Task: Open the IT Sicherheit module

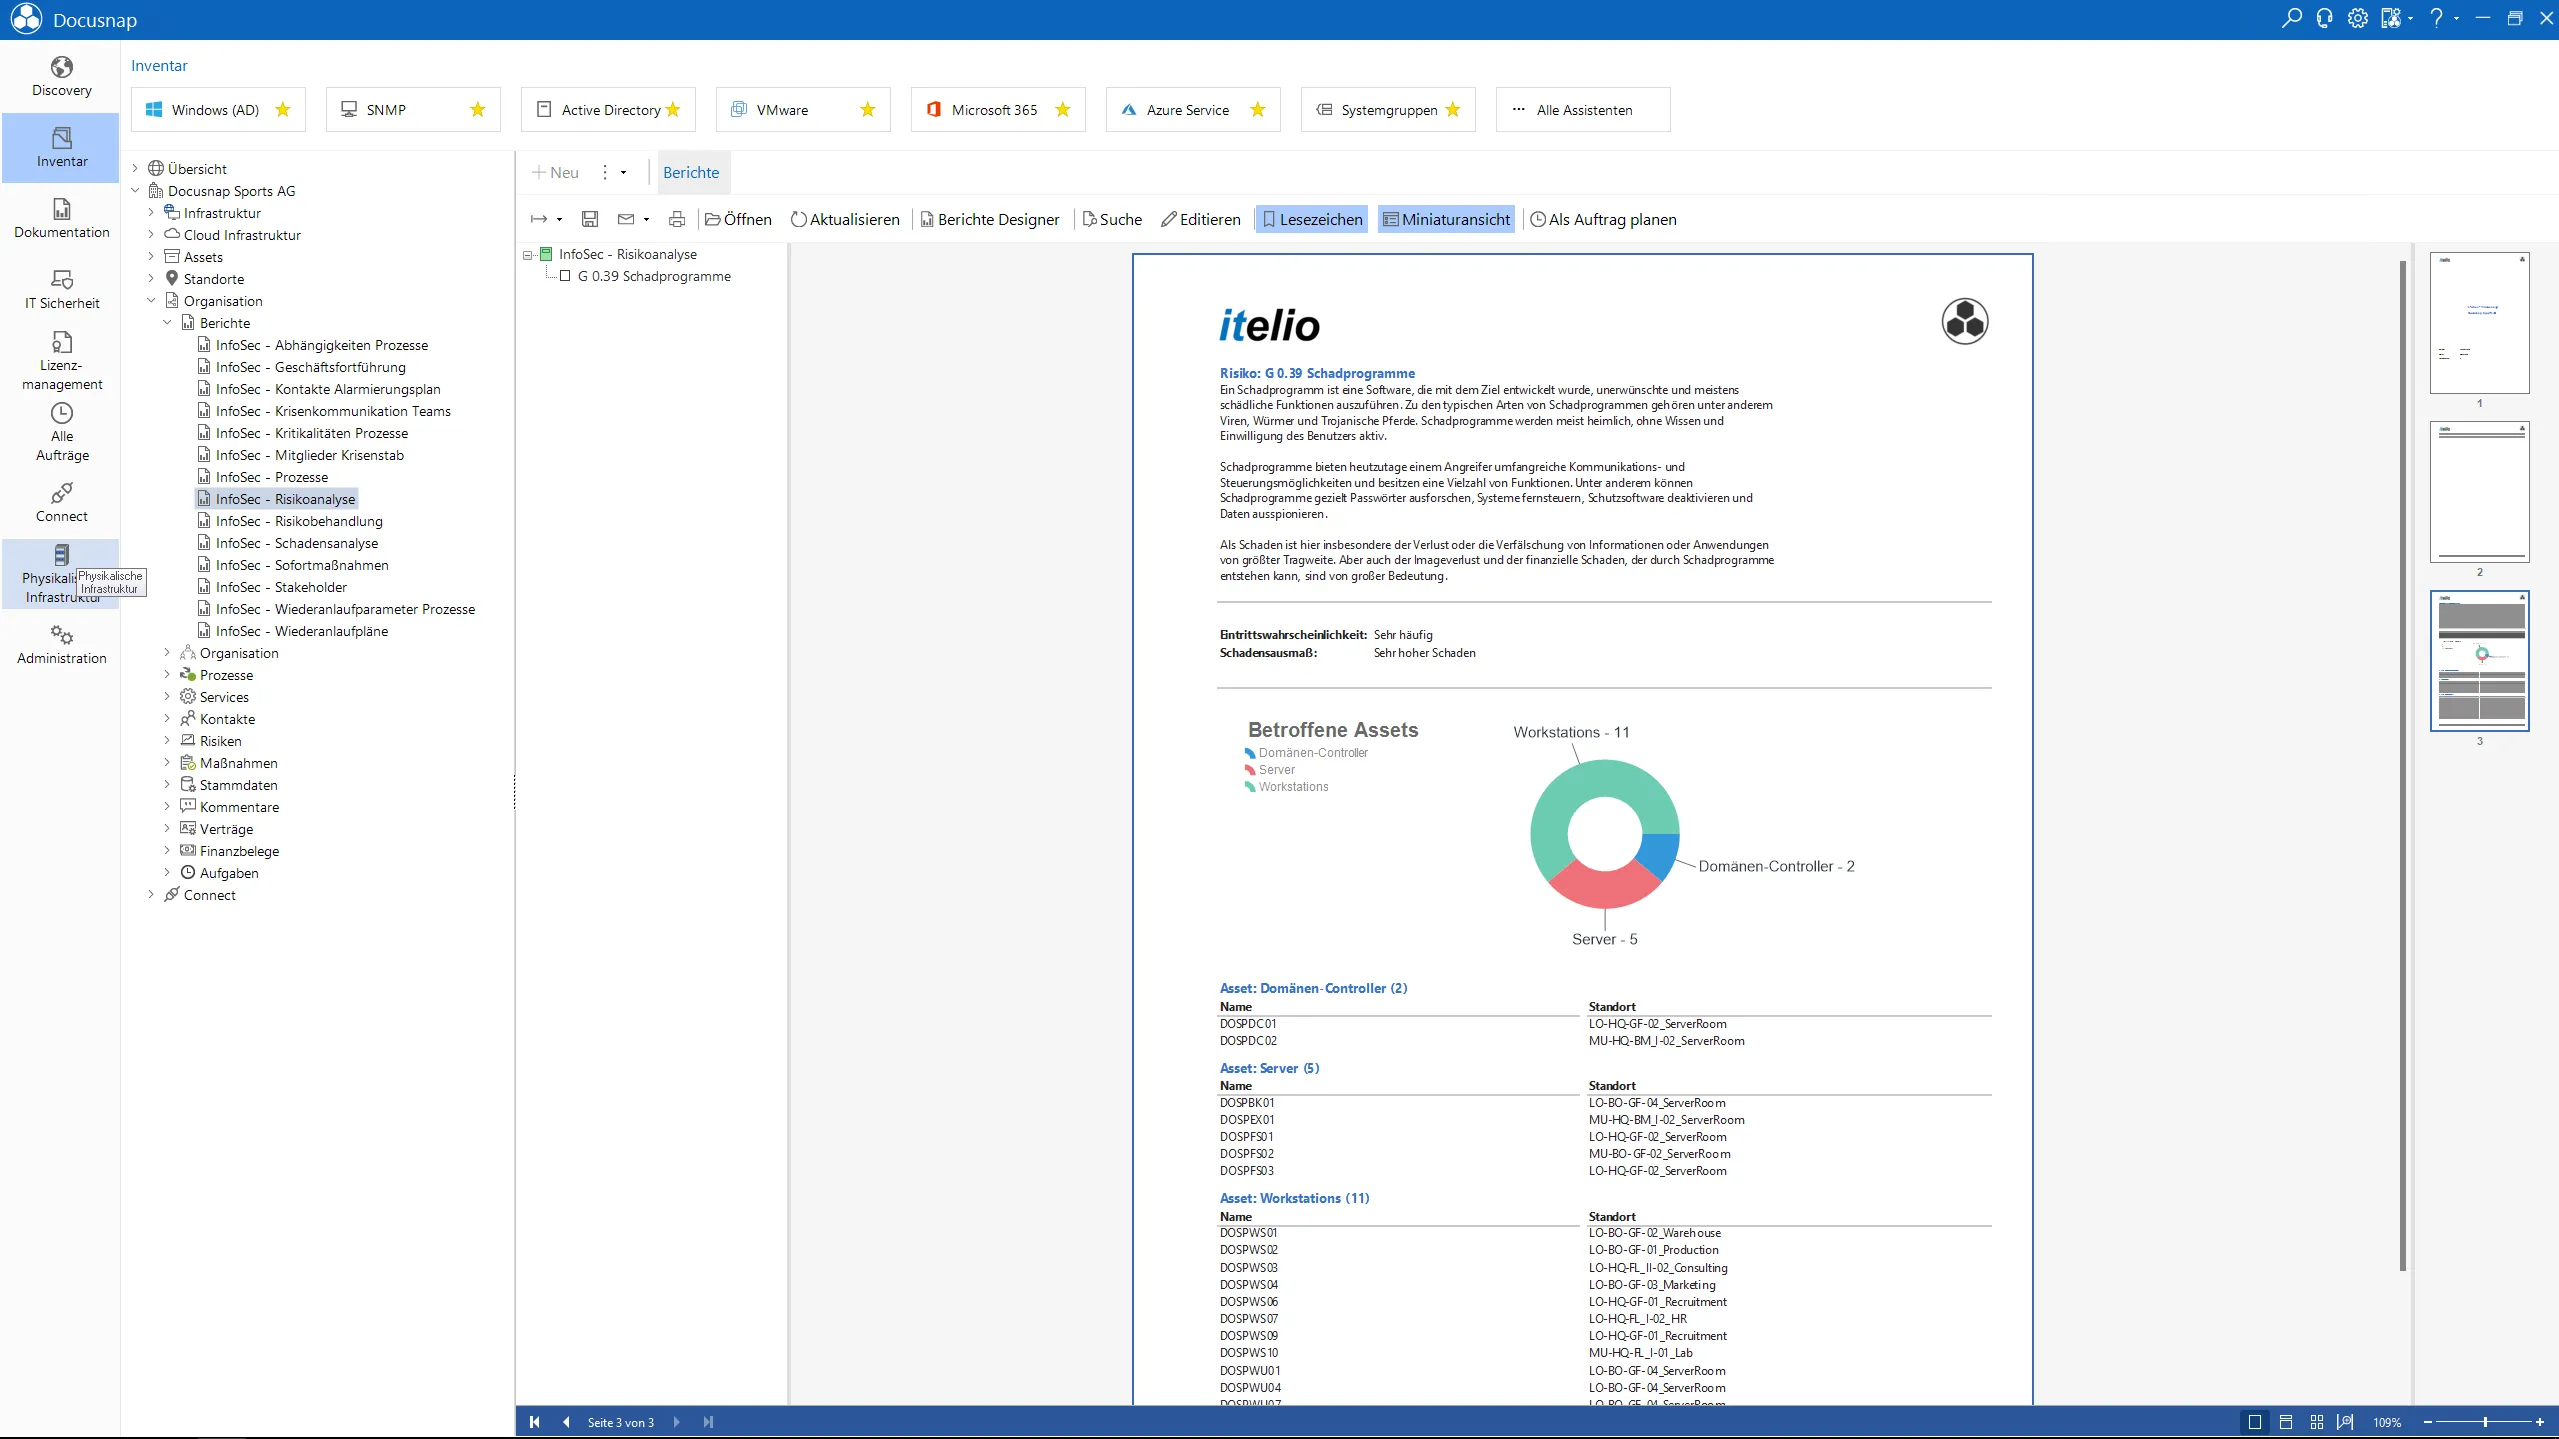Action: tap(62, 290)
